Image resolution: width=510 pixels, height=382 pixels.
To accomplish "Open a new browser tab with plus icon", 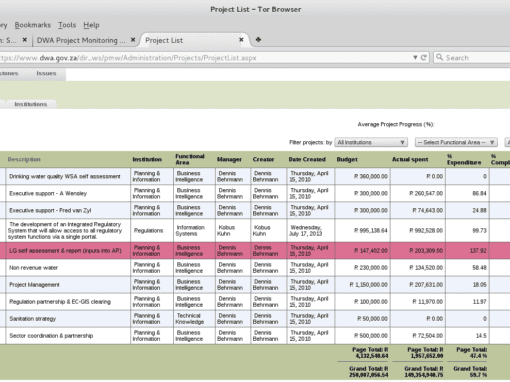I will point(258,40).
